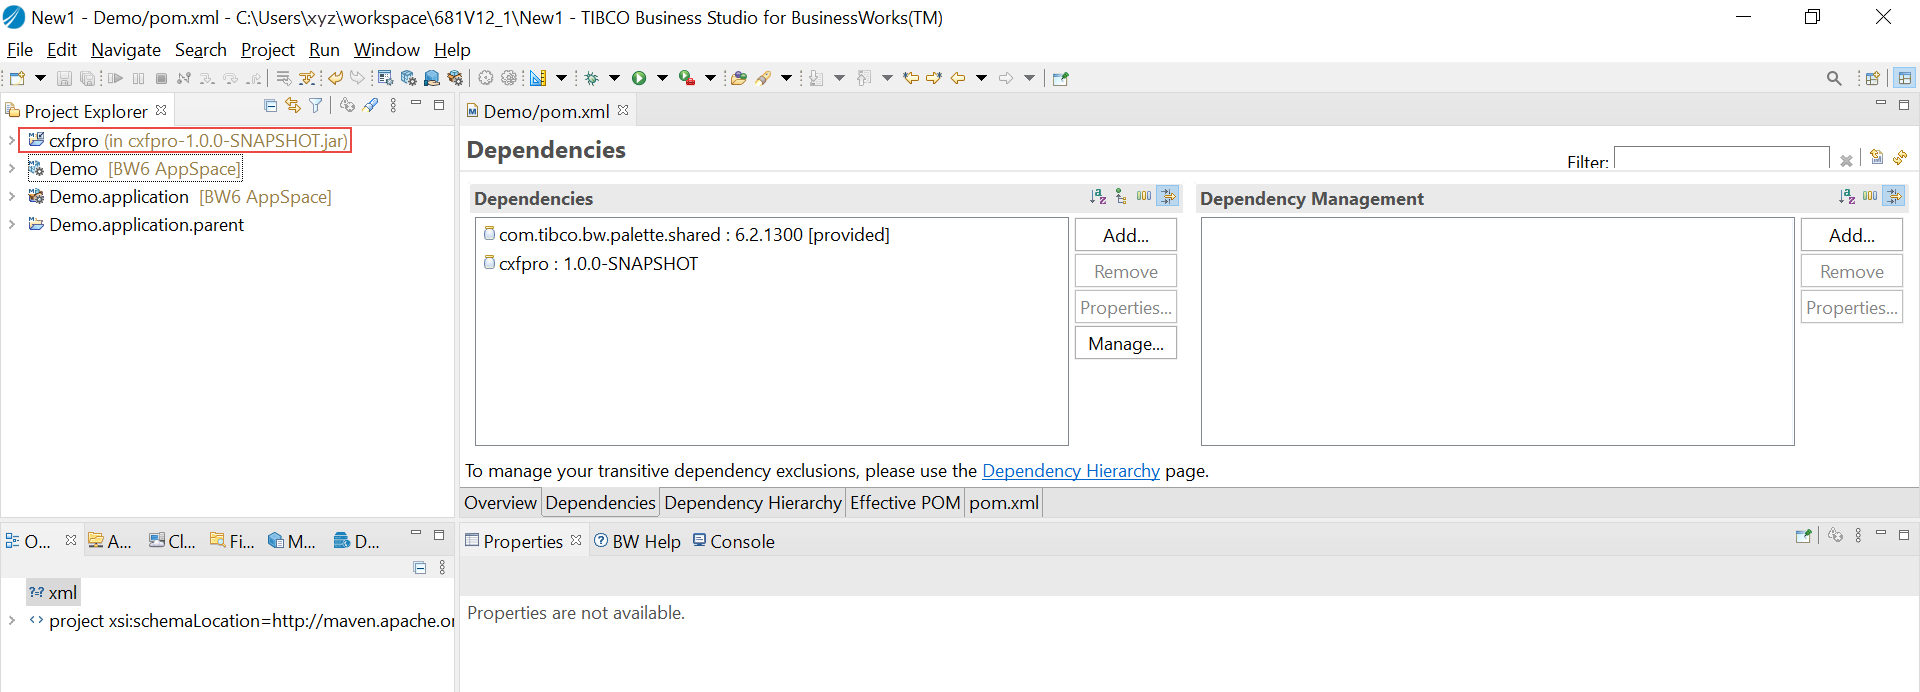1920x692 pixels.
Task: Open the Properties view new-window icon
Action: (x=1804, y=536)
